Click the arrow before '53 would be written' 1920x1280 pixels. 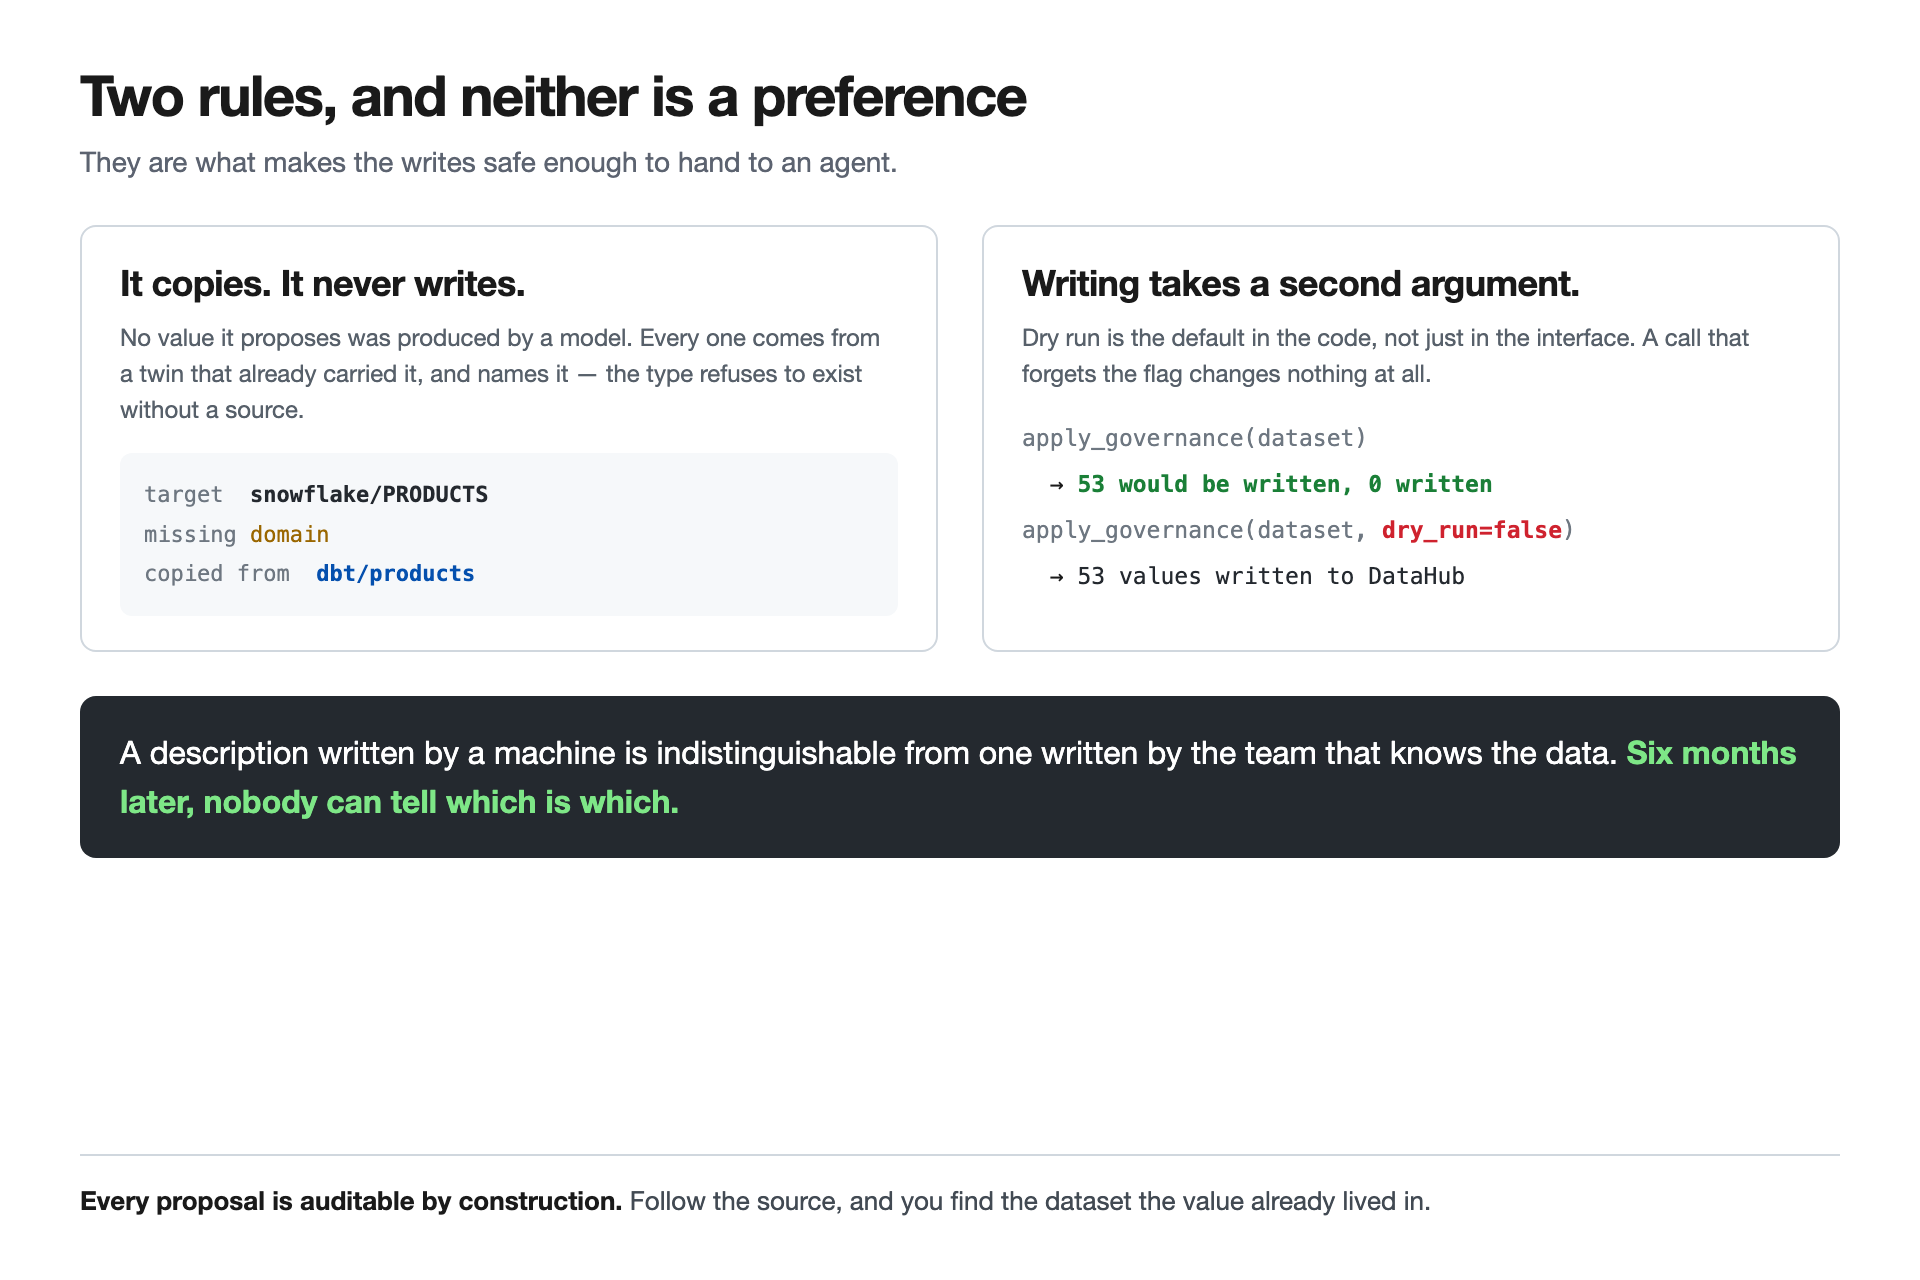pos(1056,485)
